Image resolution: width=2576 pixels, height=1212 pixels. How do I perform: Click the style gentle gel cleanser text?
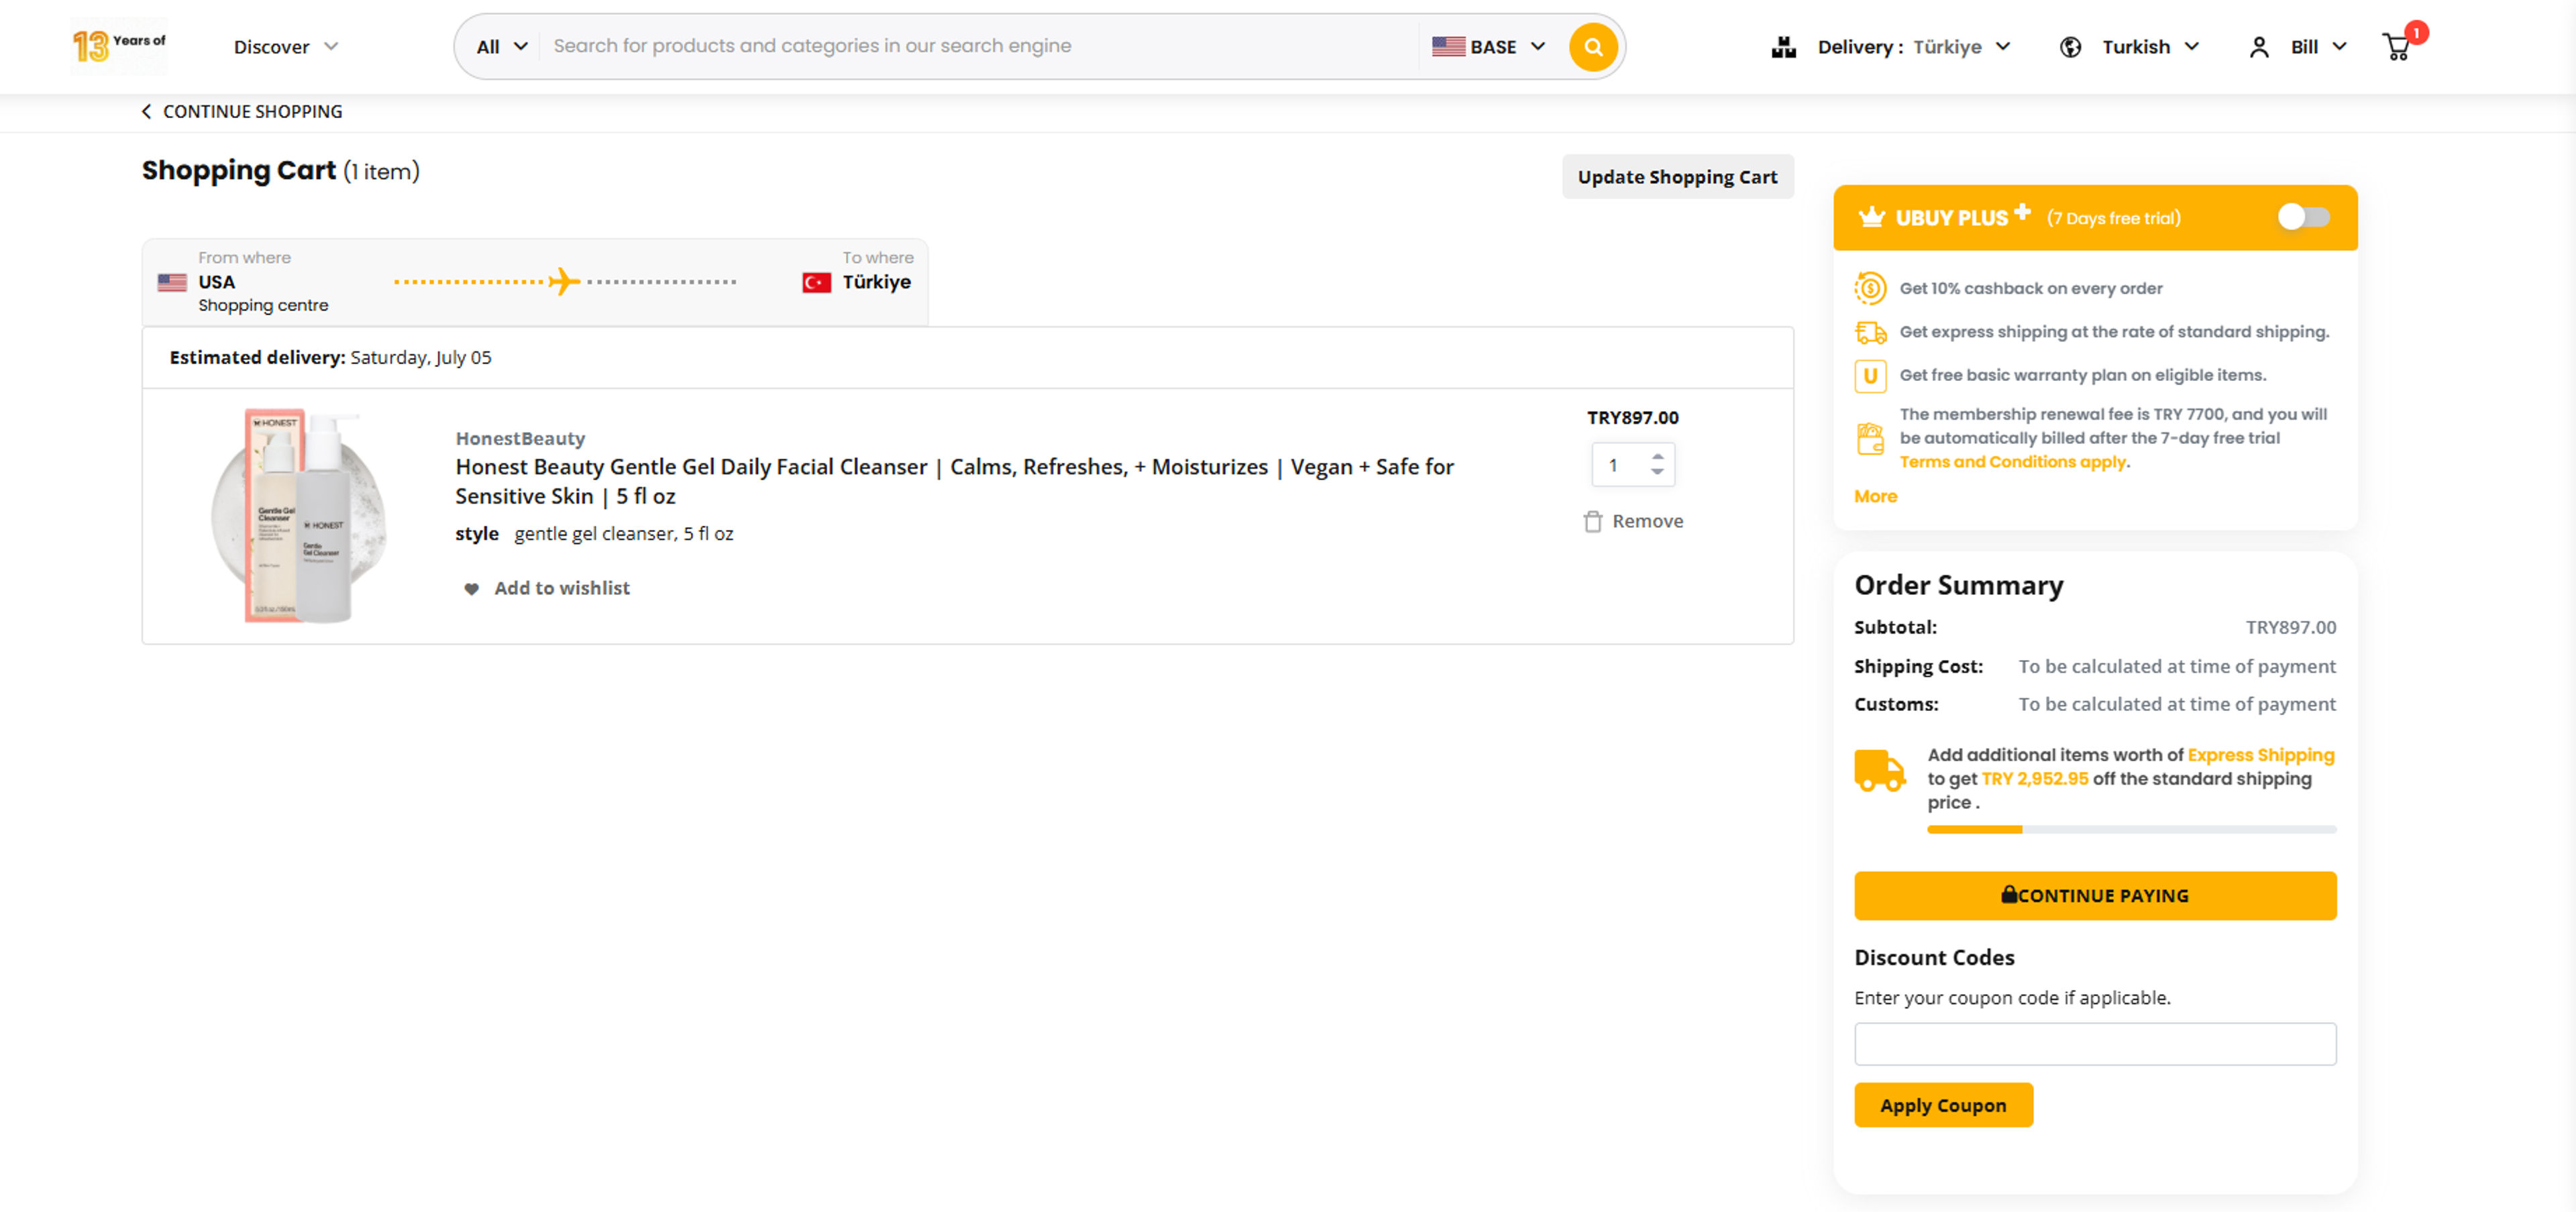(x=594, y=534)
